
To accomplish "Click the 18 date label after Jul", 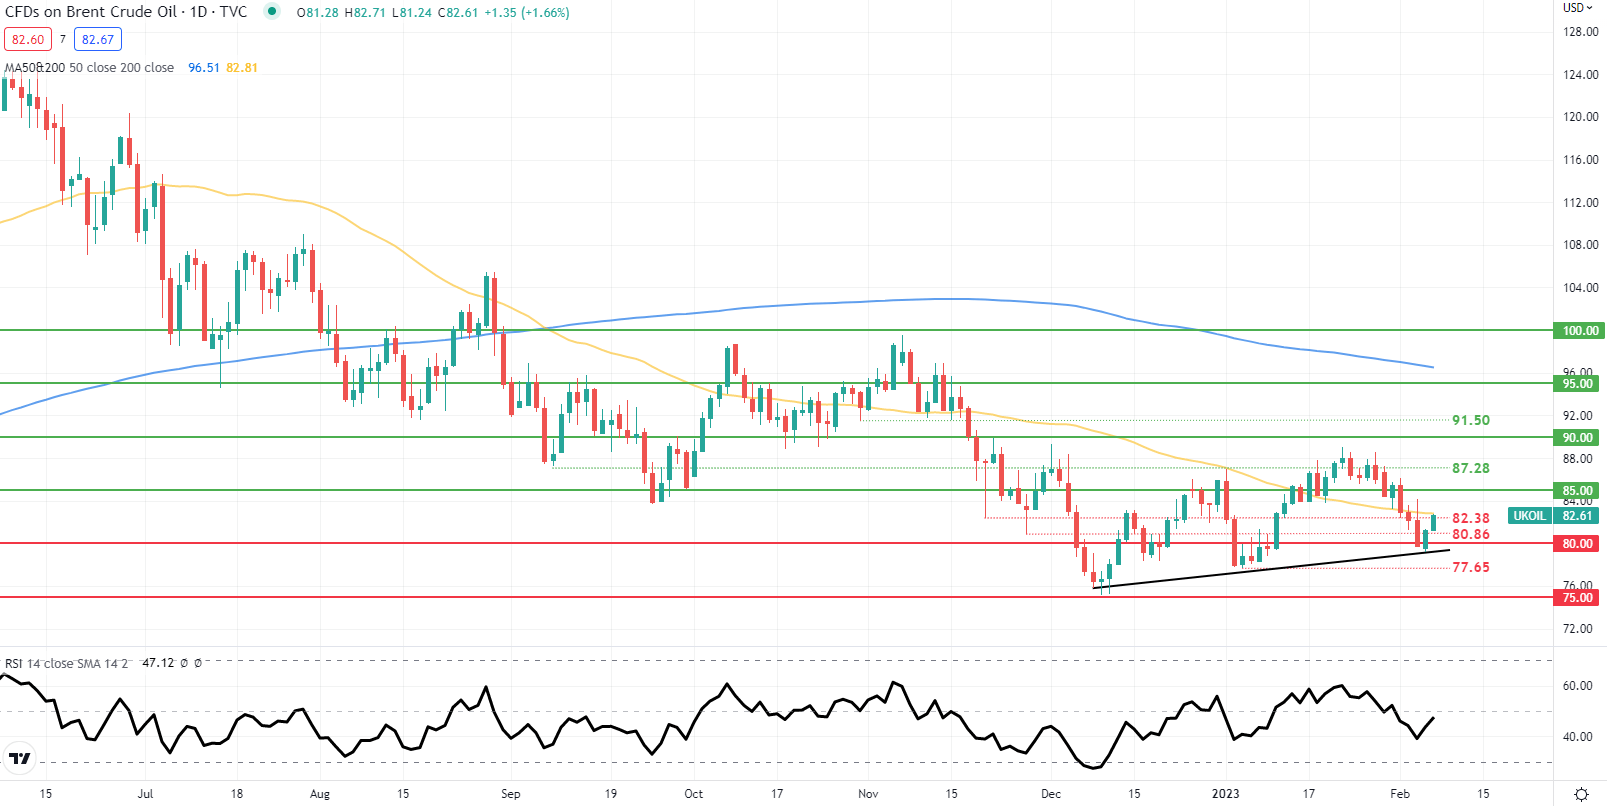I will click(237, 794).
